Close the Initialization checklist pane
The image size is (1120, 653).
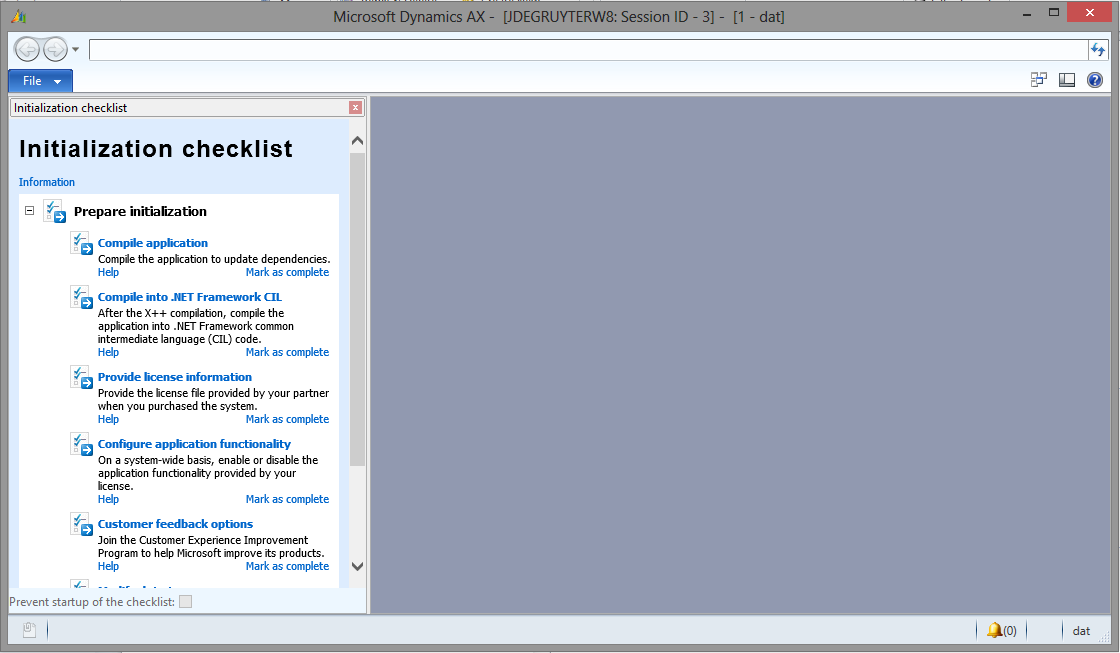[x=355, y=107]
